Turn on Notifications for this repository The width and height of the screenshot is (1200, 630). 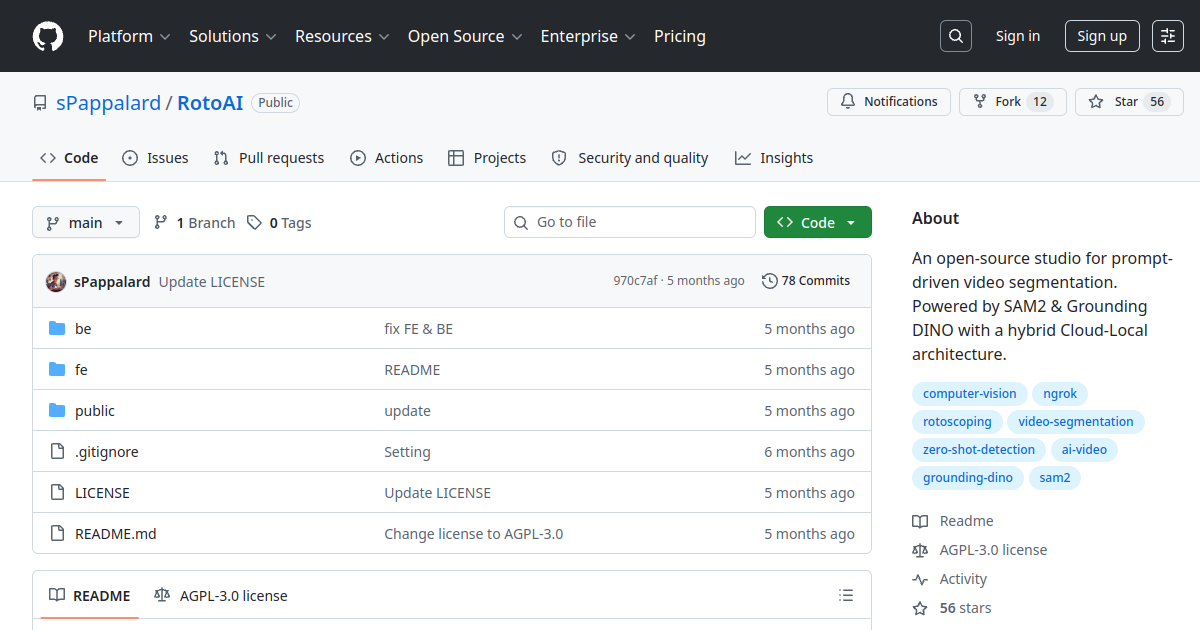pyautogui.click(x=889, y=102)
